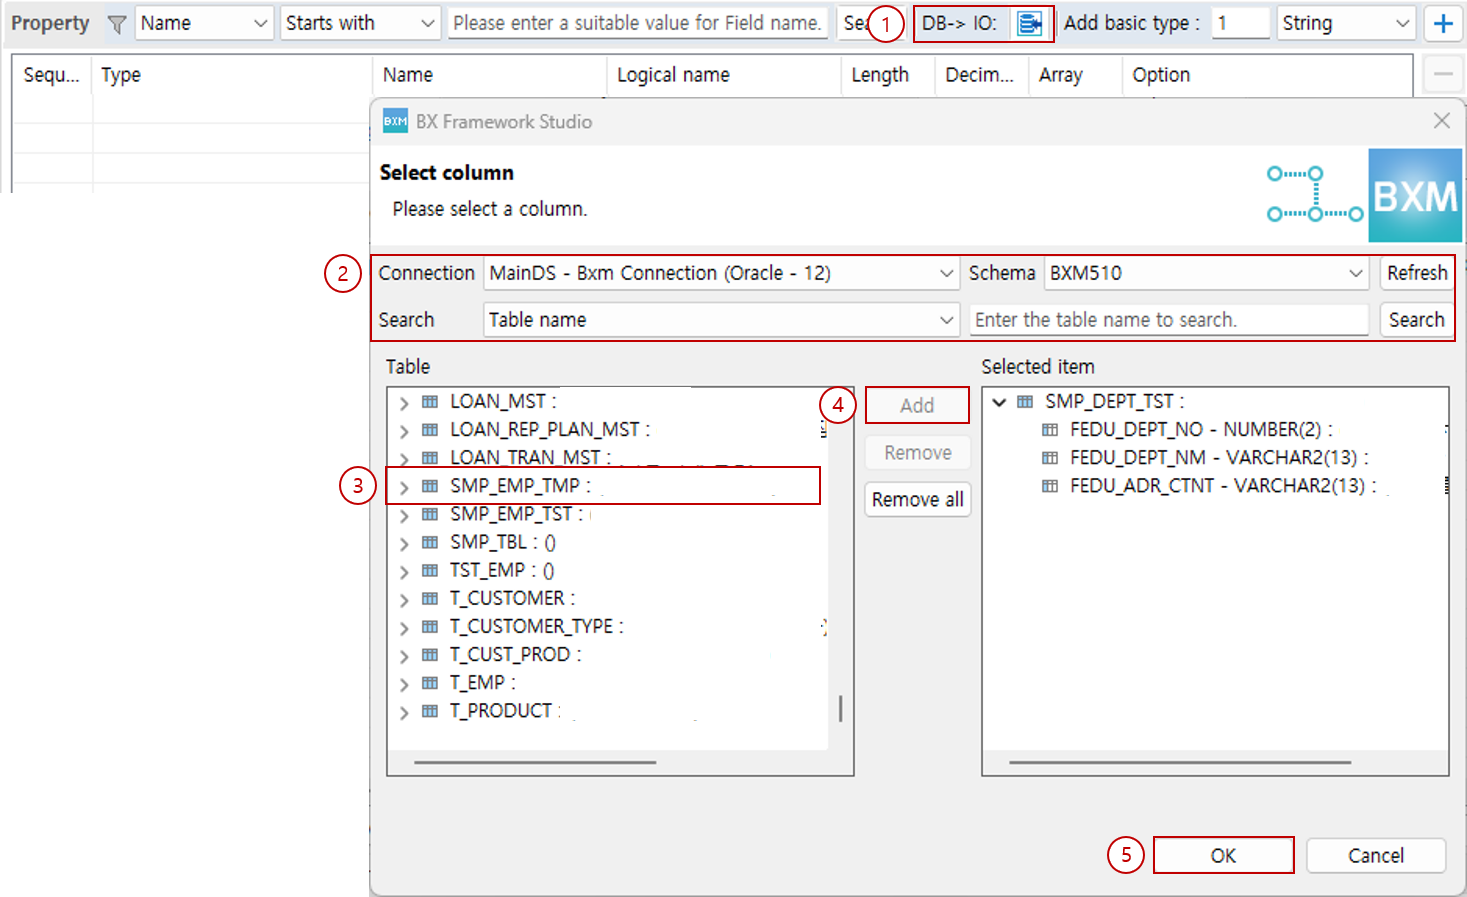Image resolution: width=1467 pixels, height=897 pixels.
Task: Click the filter icon beside Property
Action: coord(115,23)
